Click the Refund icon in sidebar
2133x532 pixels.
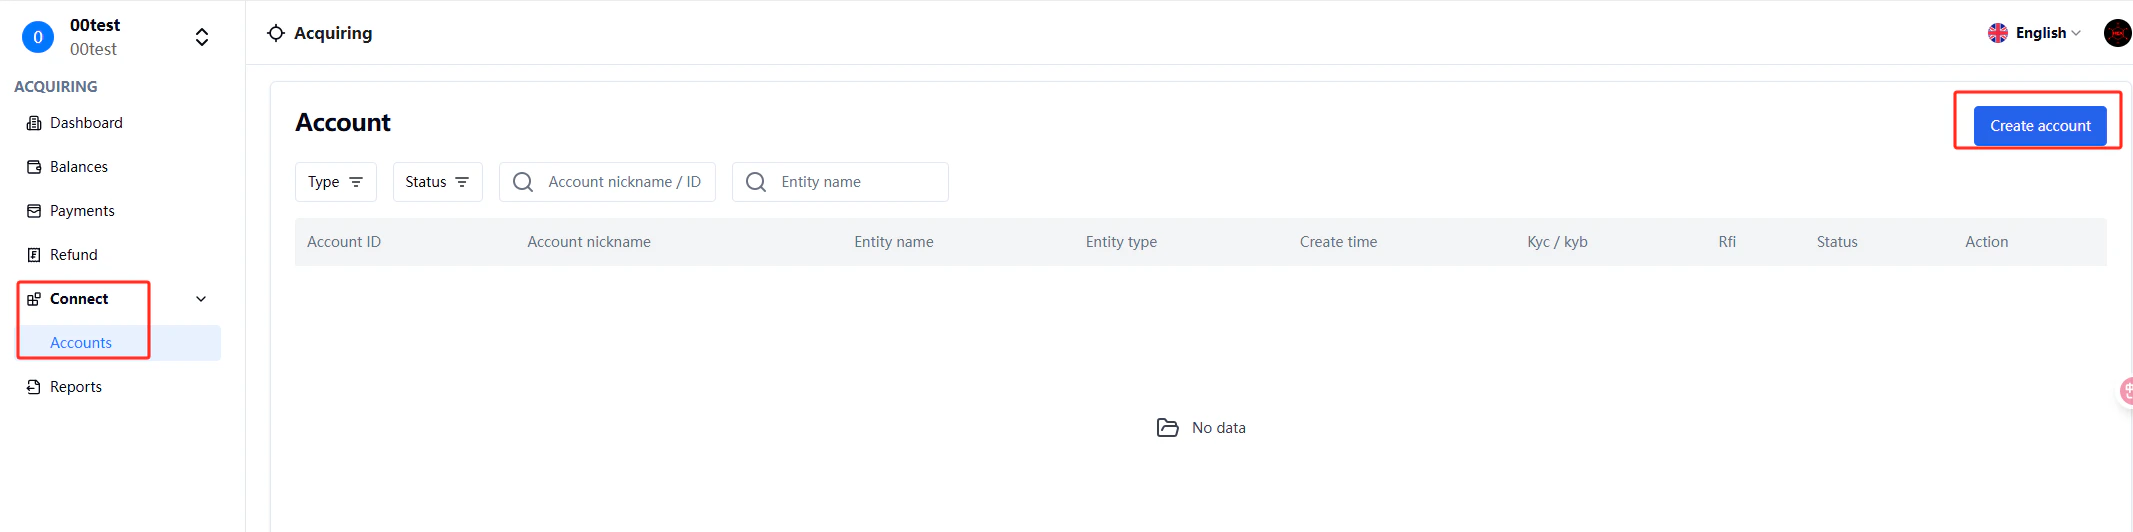[x=33, y=255]
